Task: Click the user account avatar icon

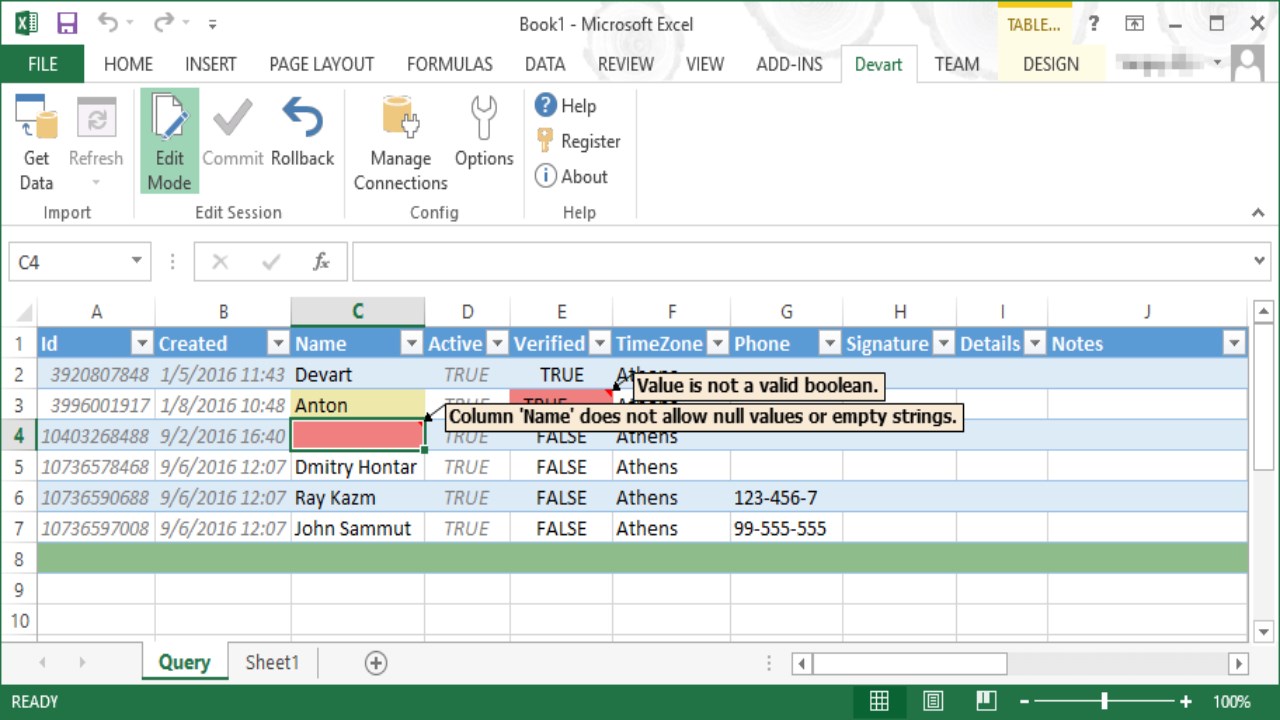Action: coord(1247,63)
